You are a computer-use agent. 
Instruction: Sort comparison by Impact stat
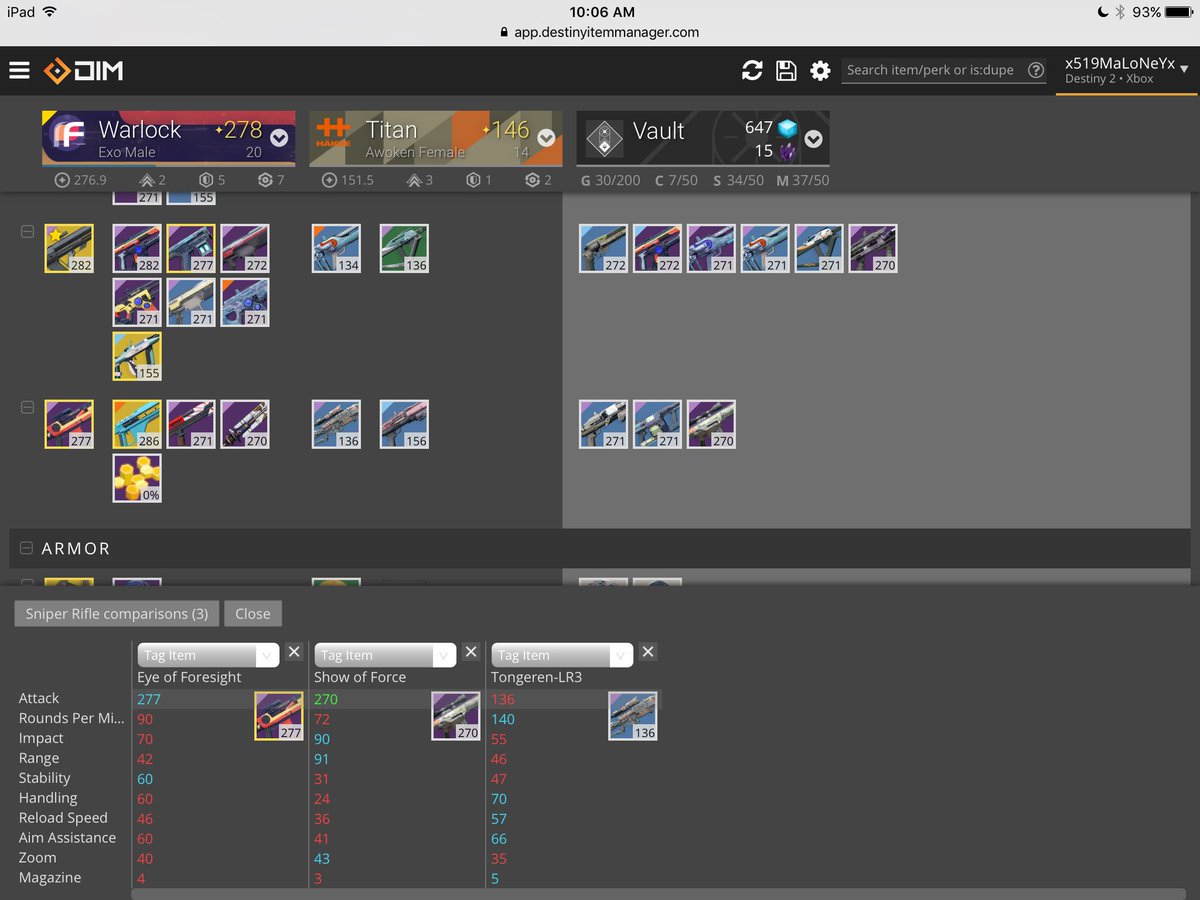click(x=41, y=738)
